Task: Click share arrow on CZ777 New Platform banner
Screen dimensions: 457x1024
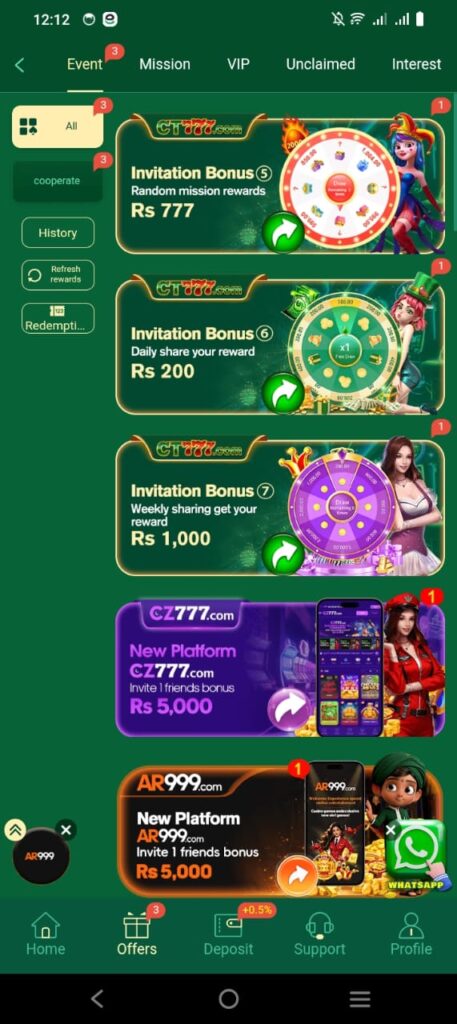Action: (x=289, y=710)
